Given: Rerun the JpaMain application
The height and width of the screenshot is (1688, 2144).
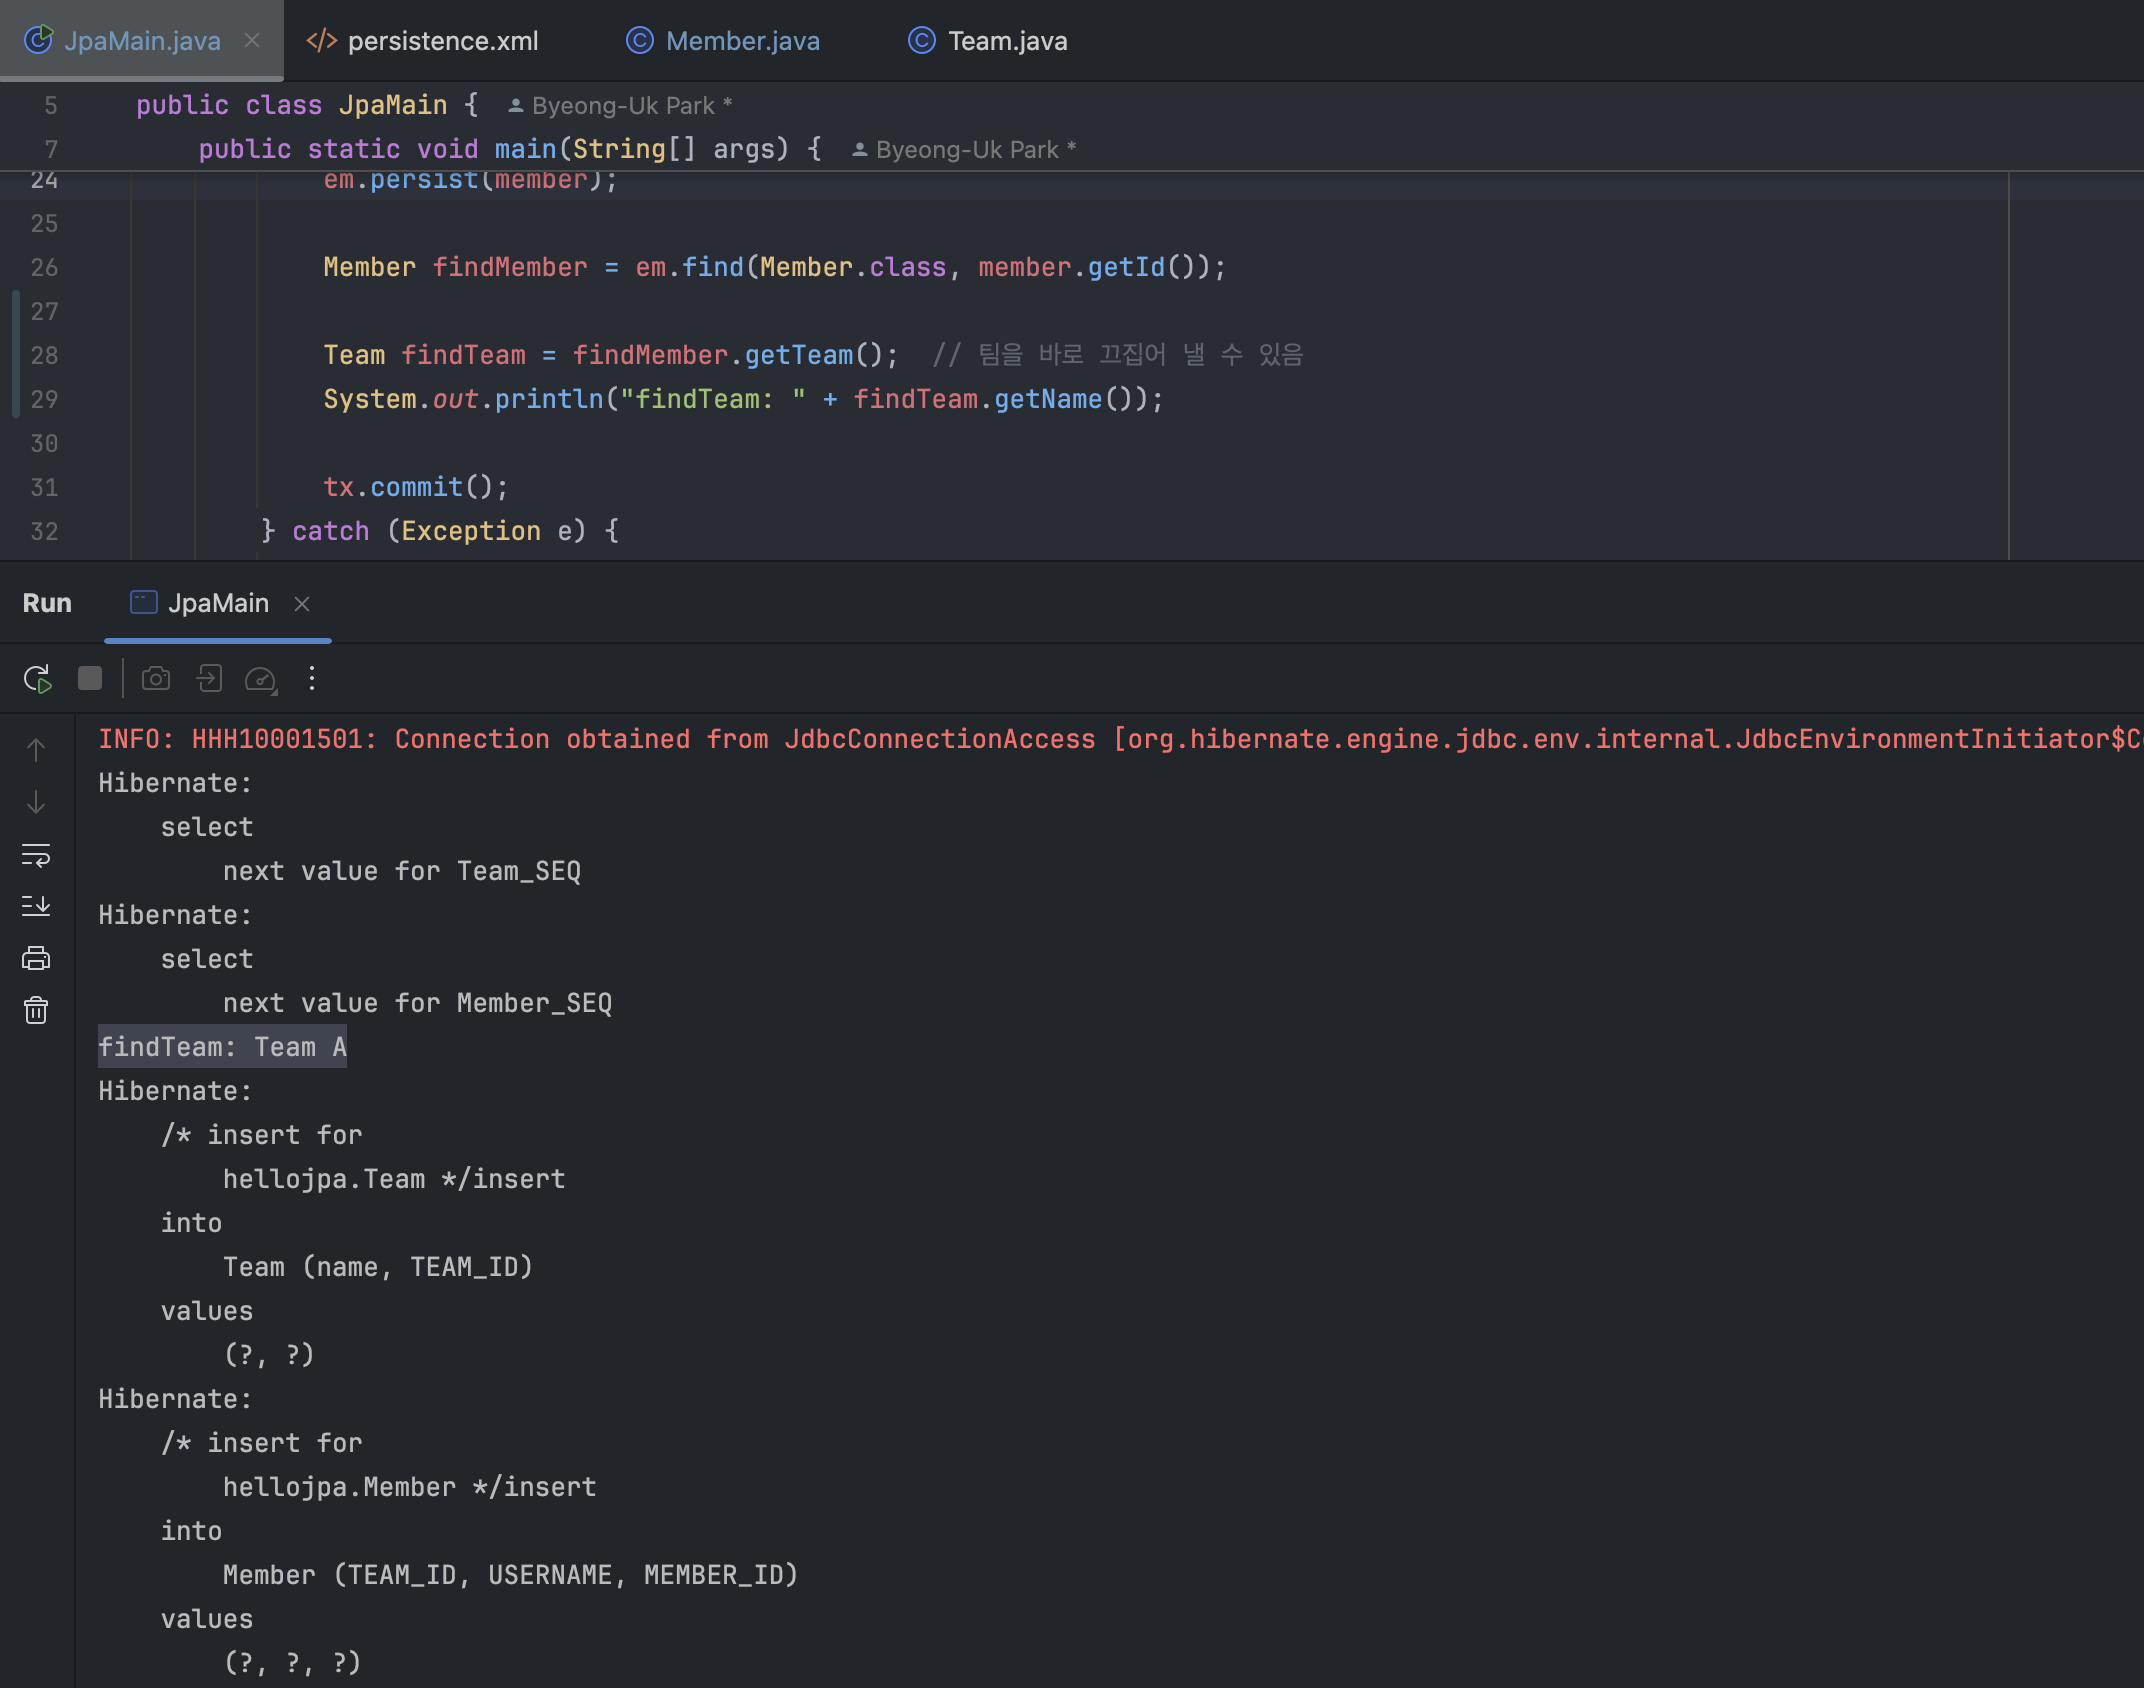Looking at the screenshot, I should pos(37,679).
